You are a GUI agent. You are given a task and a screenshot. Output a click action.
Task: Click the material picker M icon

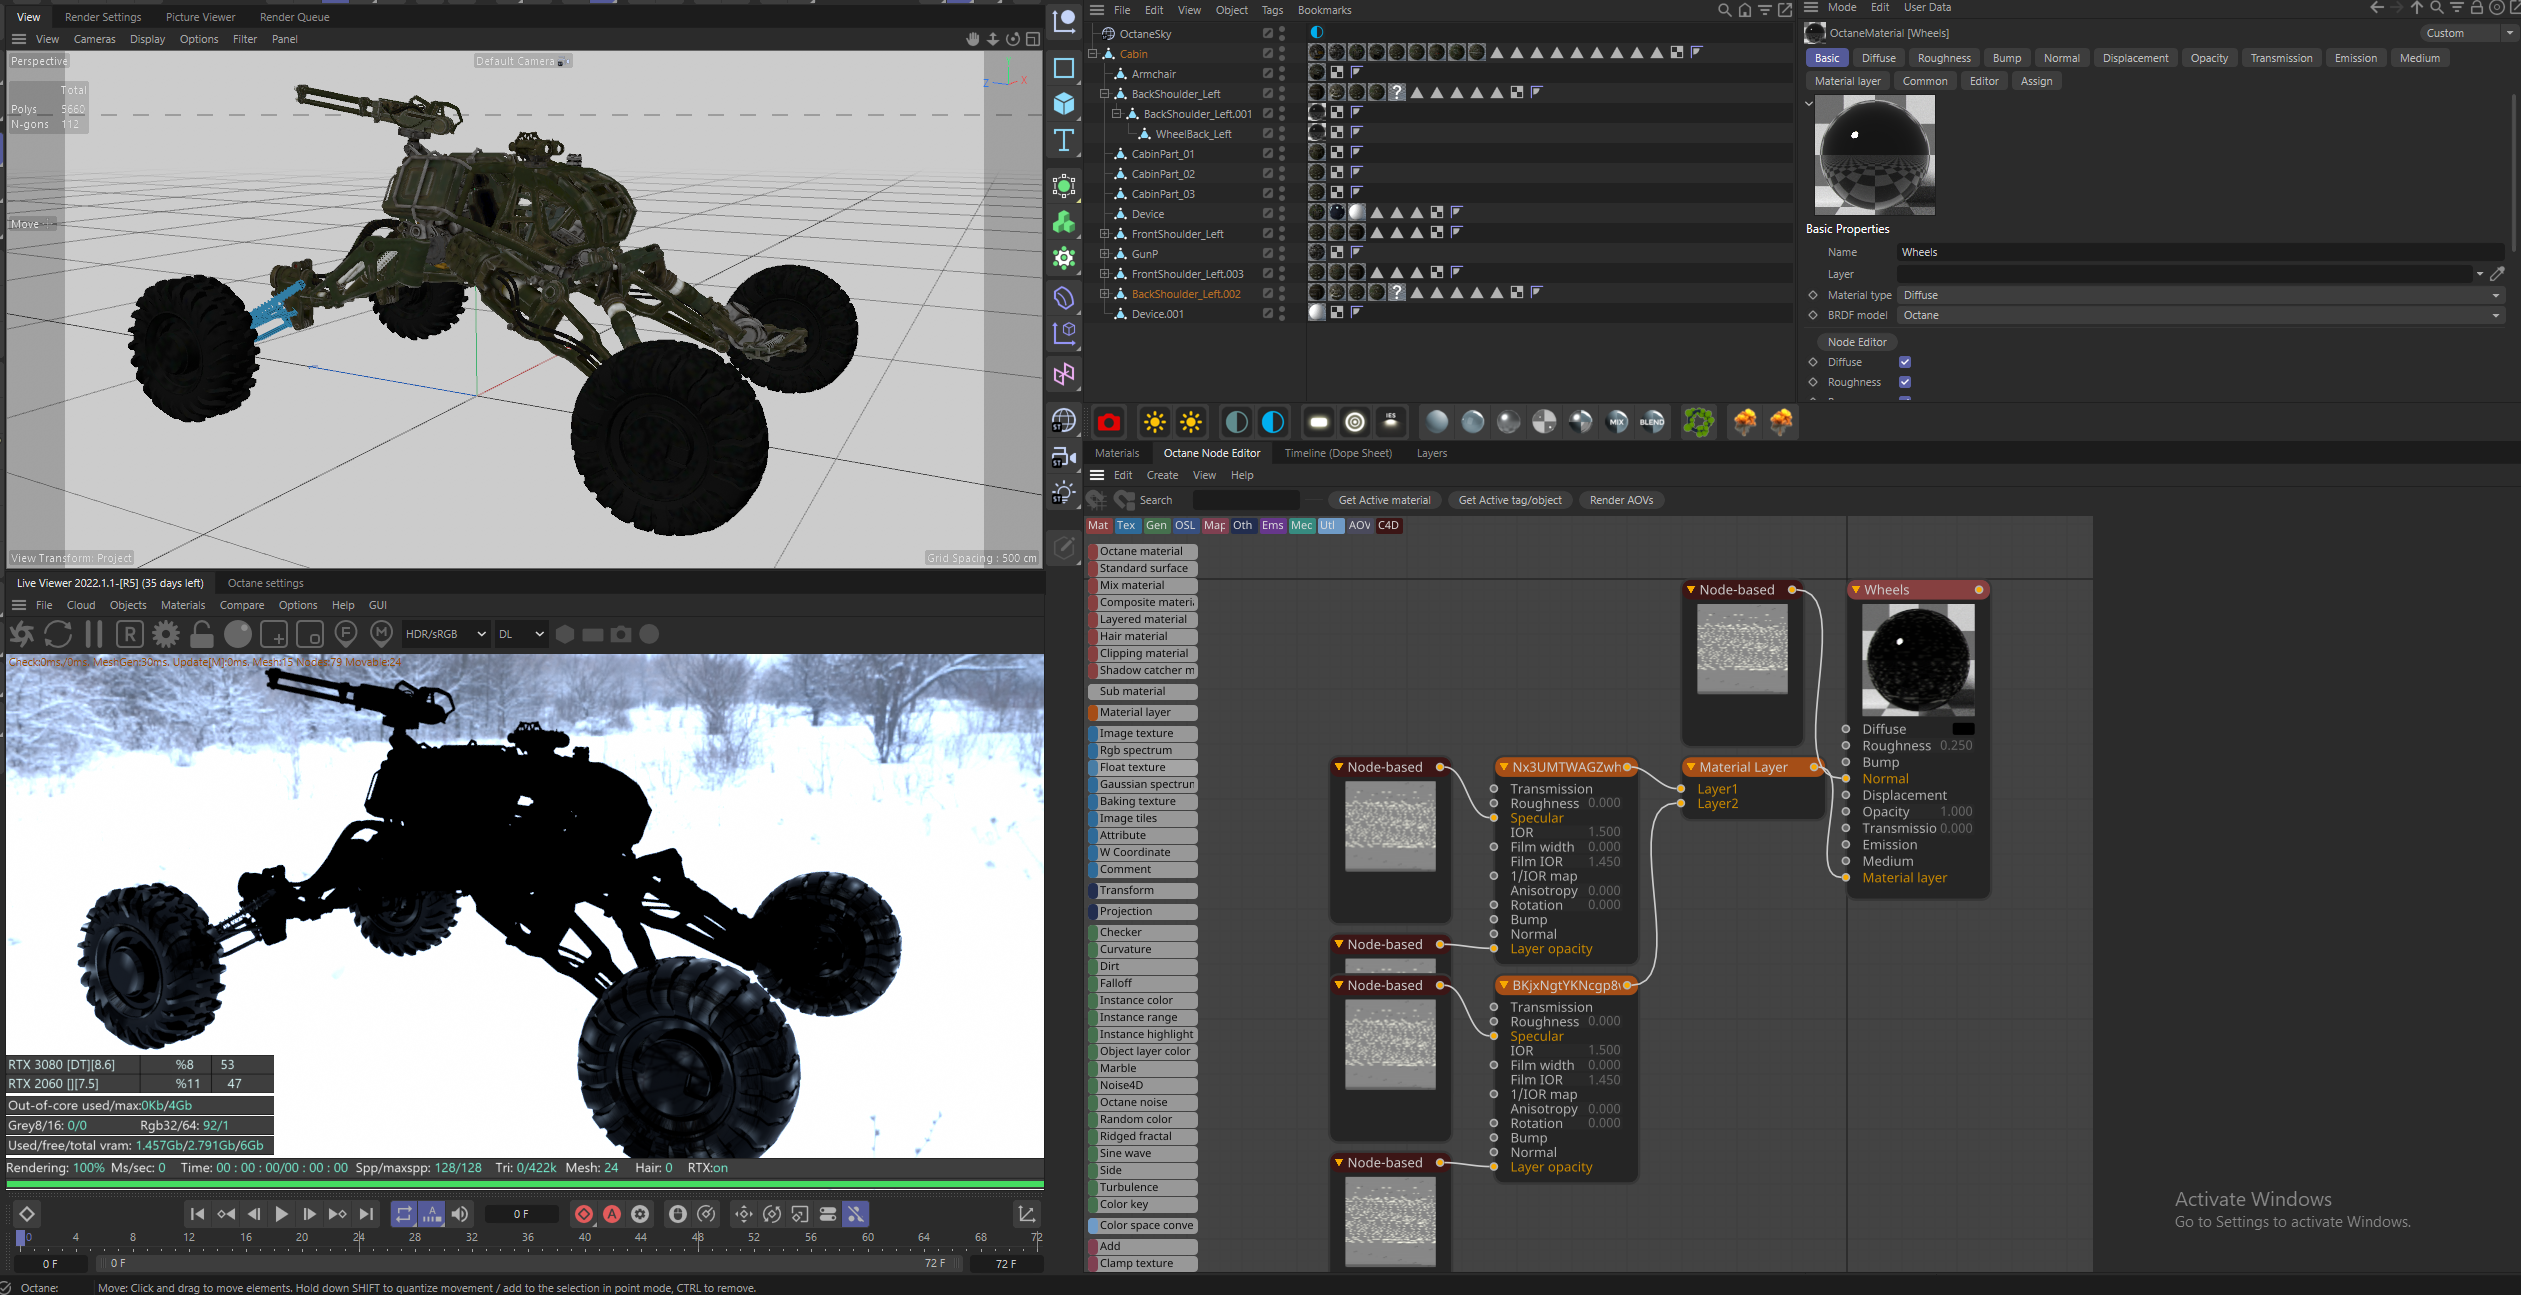coord(381,633)
